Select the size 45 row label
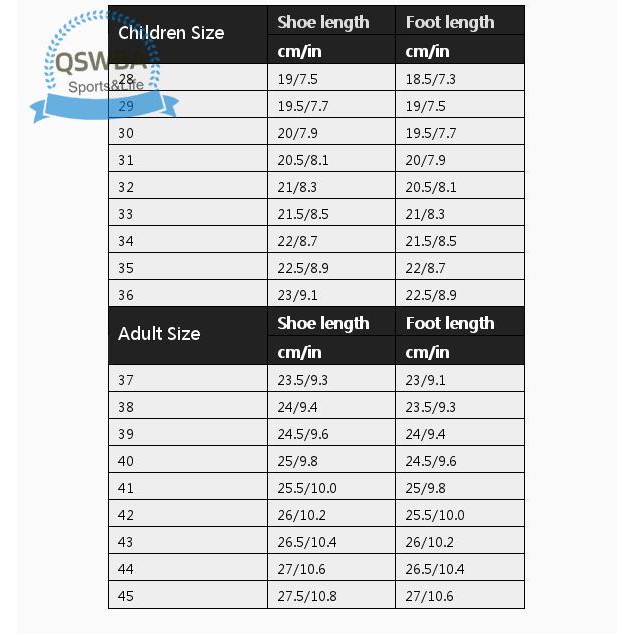The image size is (634, 634). point(127,596)
